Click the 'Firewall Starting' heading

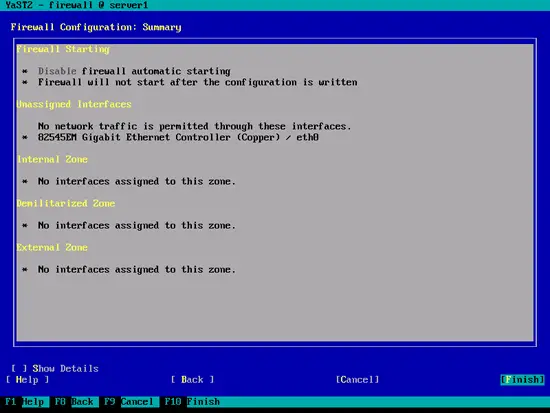[x=63, y=49]
